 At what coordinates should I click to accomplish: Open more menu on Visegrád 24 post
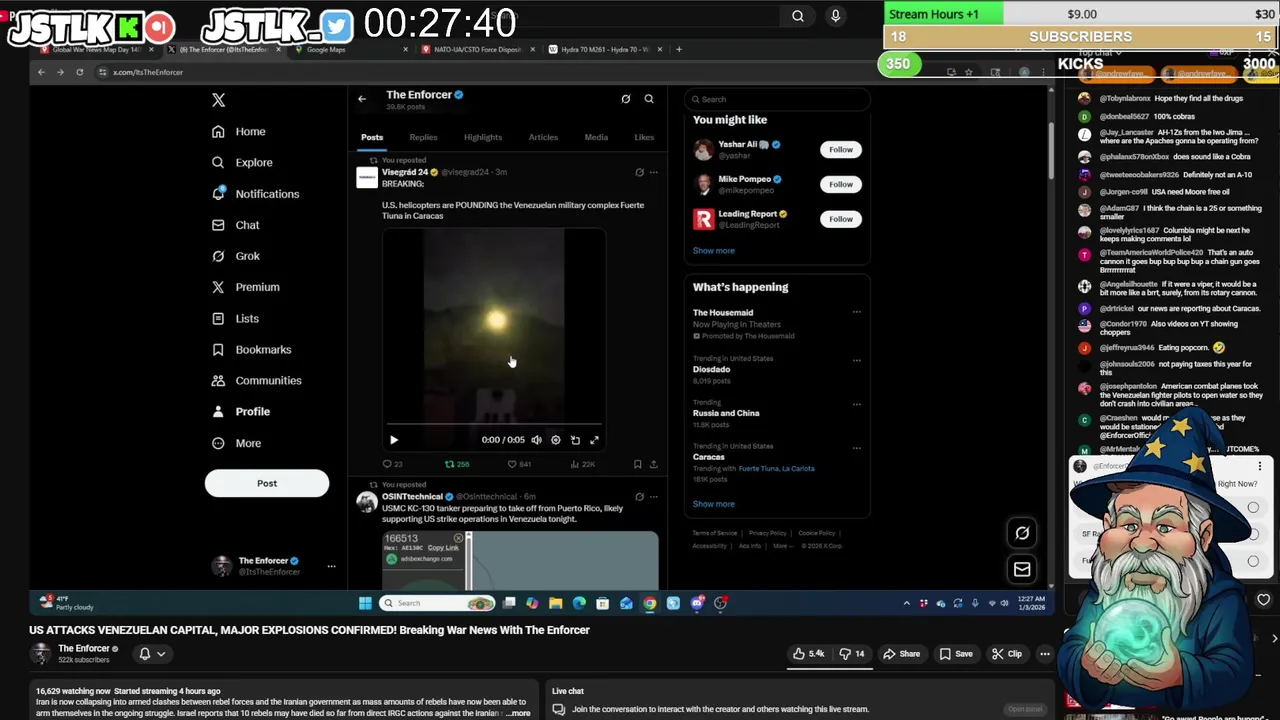[654, 172]
